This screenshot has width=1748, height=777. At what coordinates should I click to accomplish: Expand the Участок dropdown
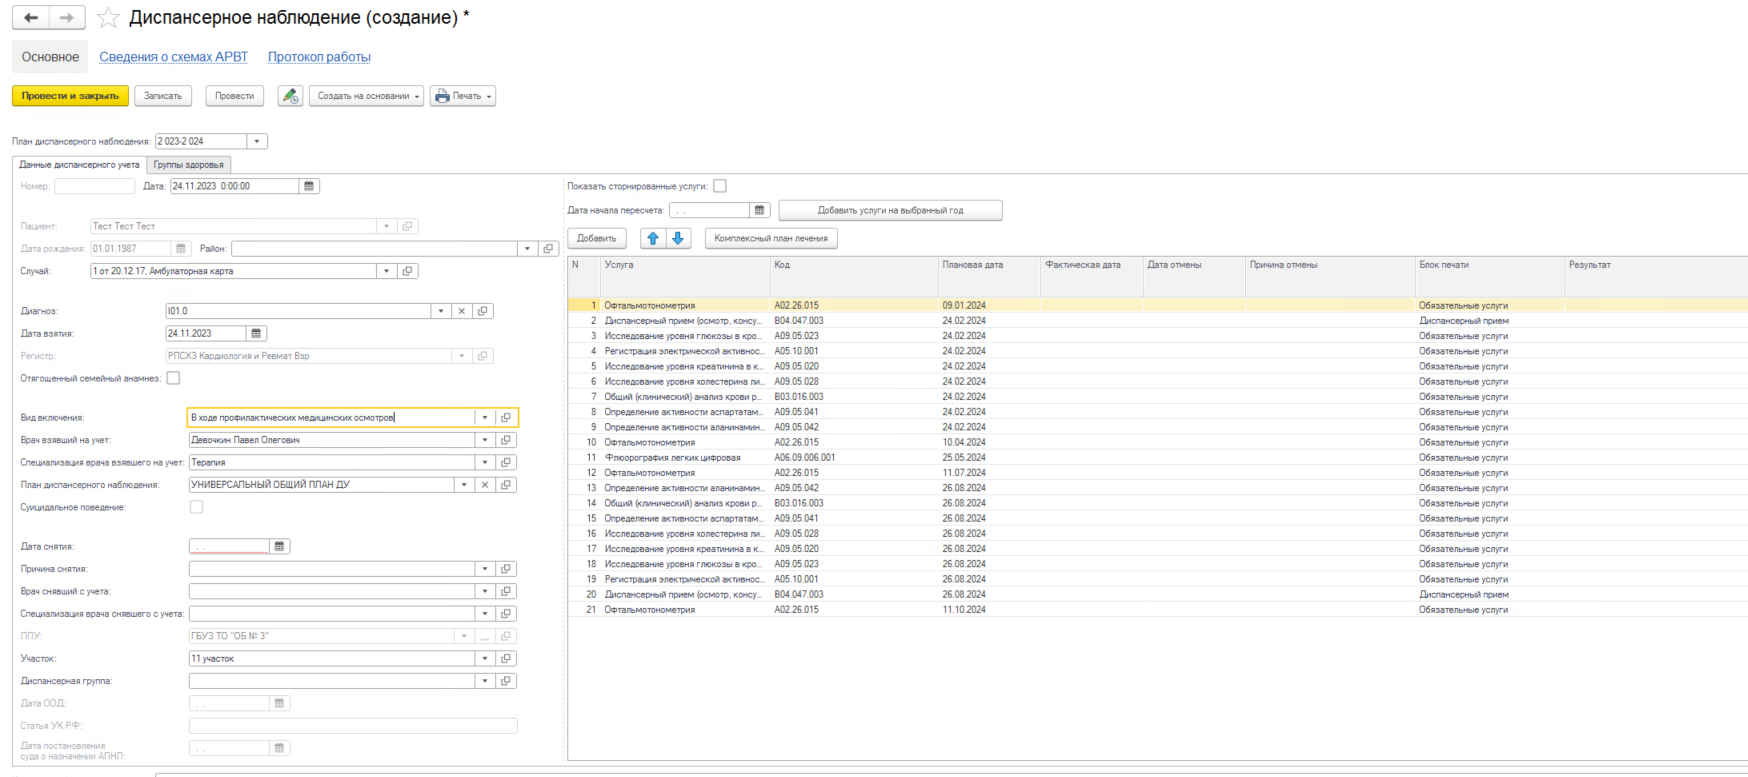tap(485, 658)
